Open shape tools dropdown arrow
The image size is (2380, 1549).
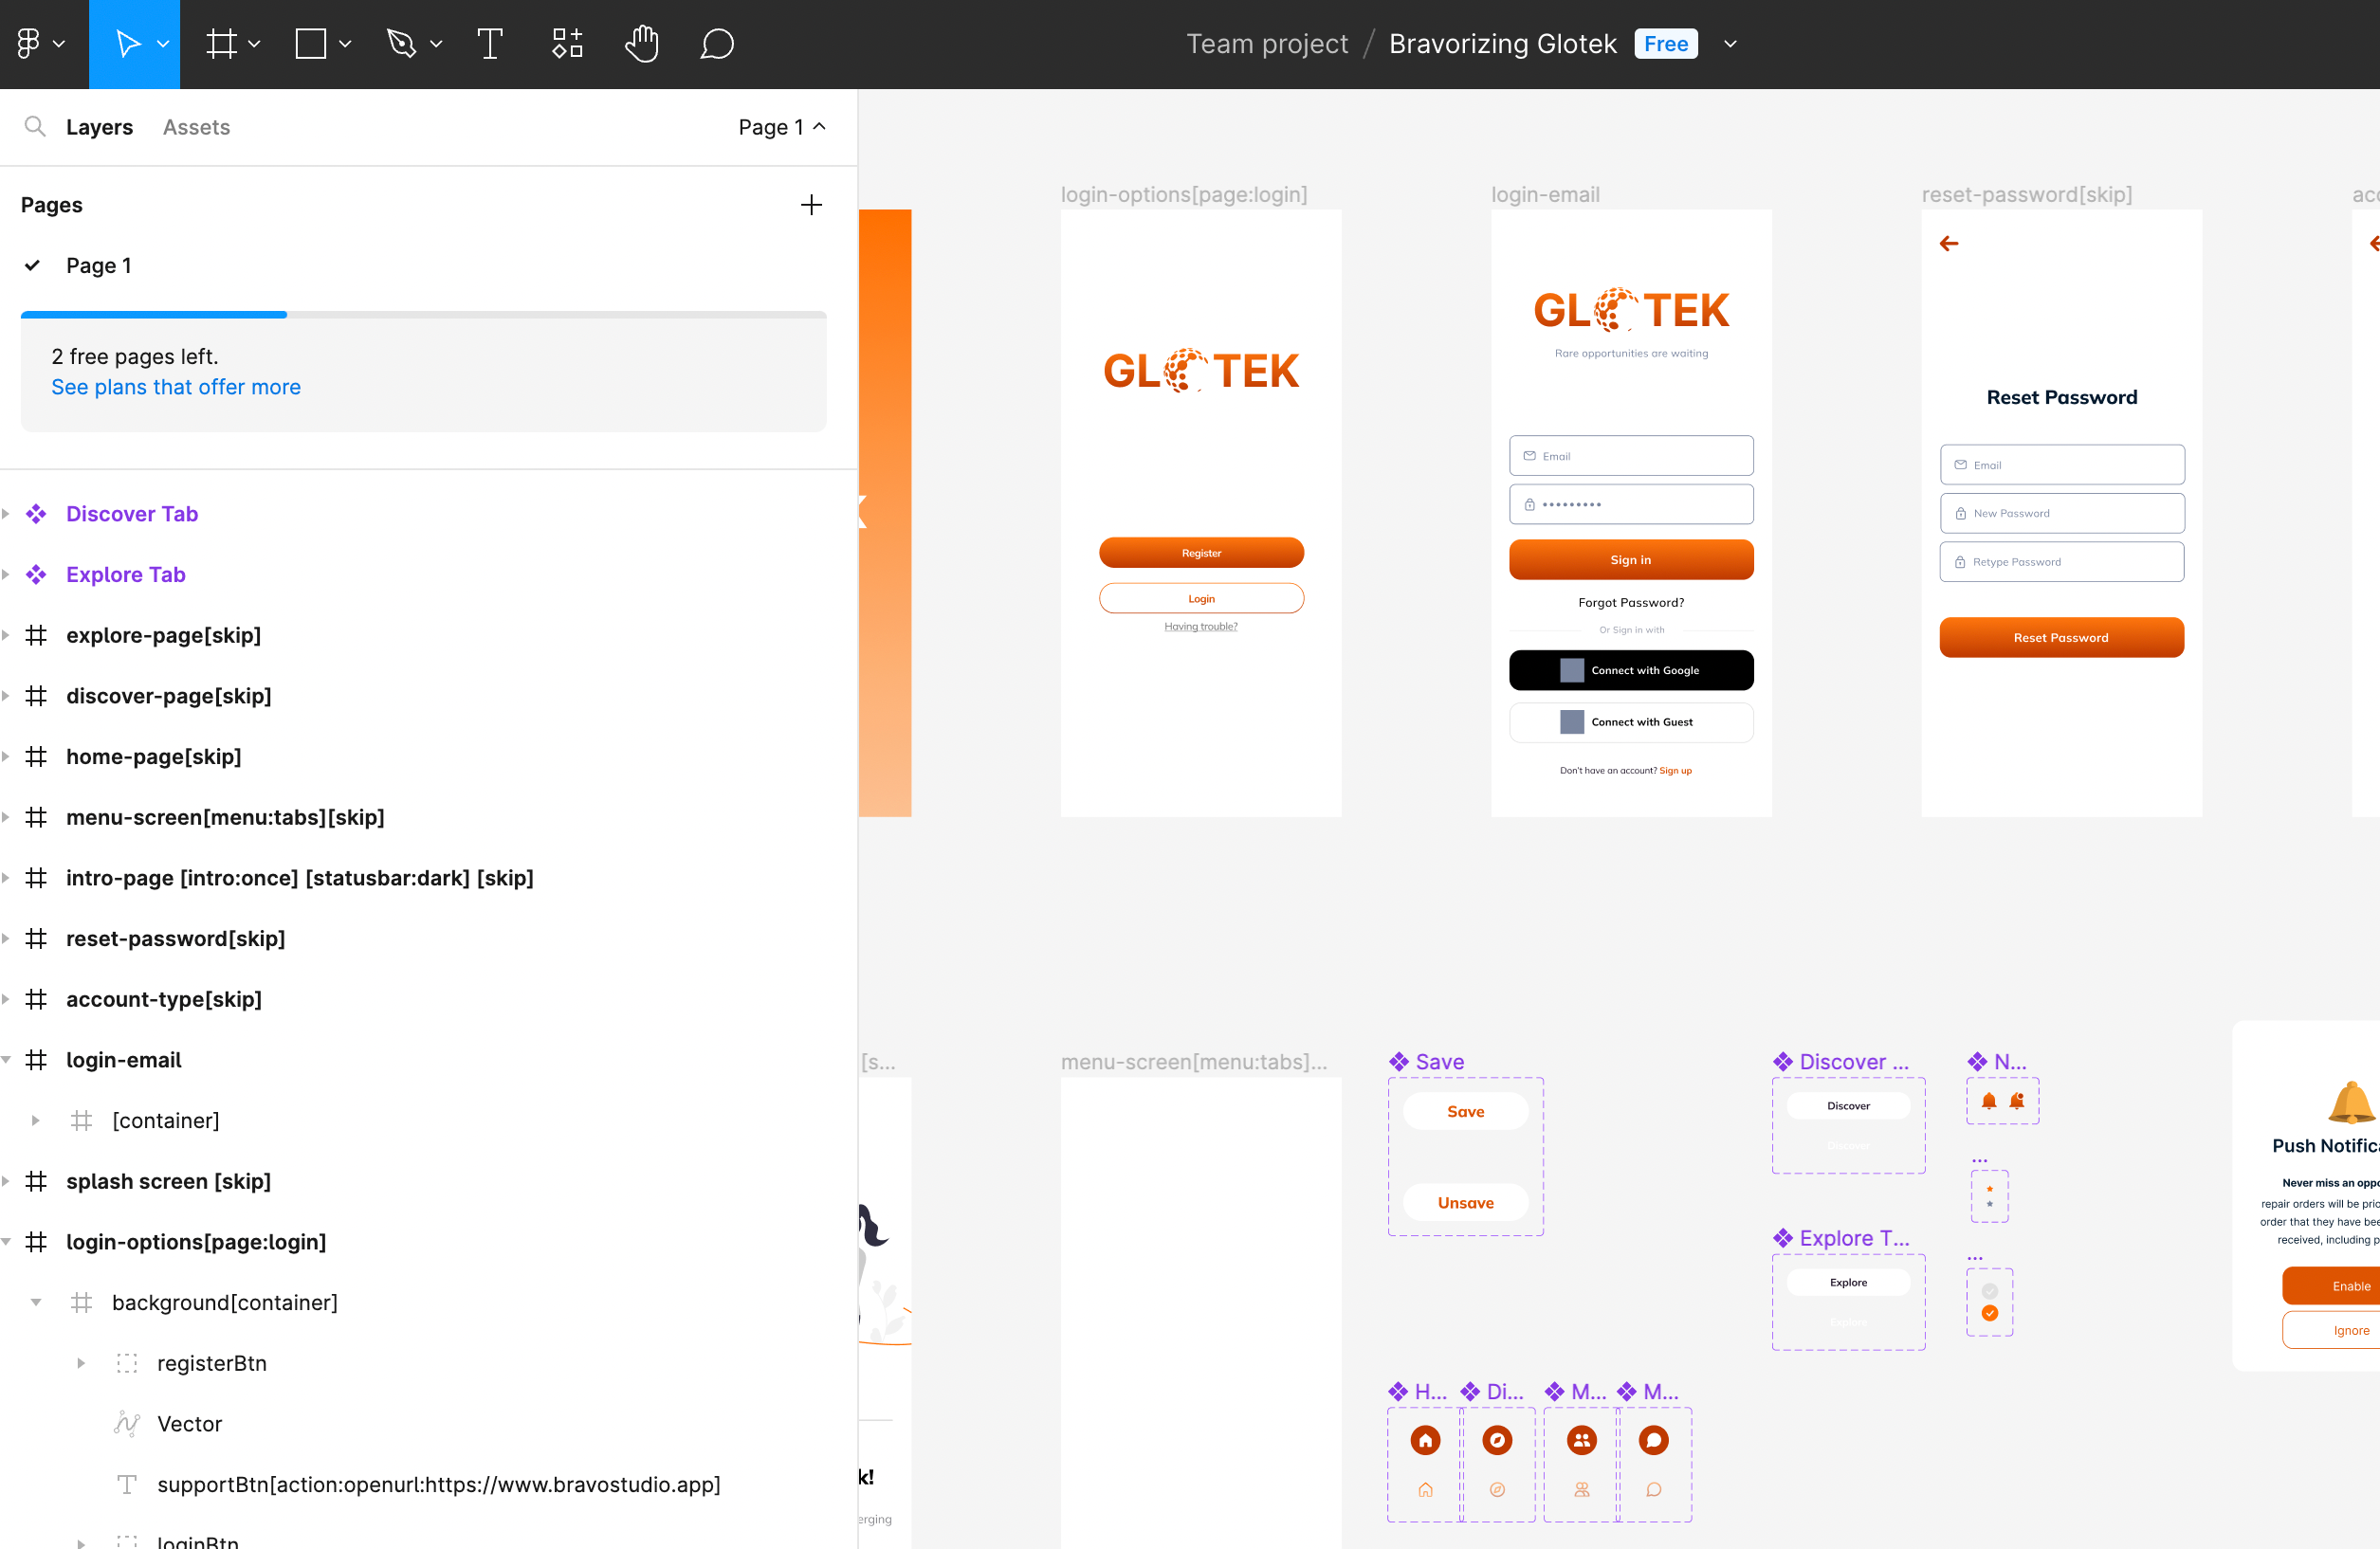tap(345, 44)
